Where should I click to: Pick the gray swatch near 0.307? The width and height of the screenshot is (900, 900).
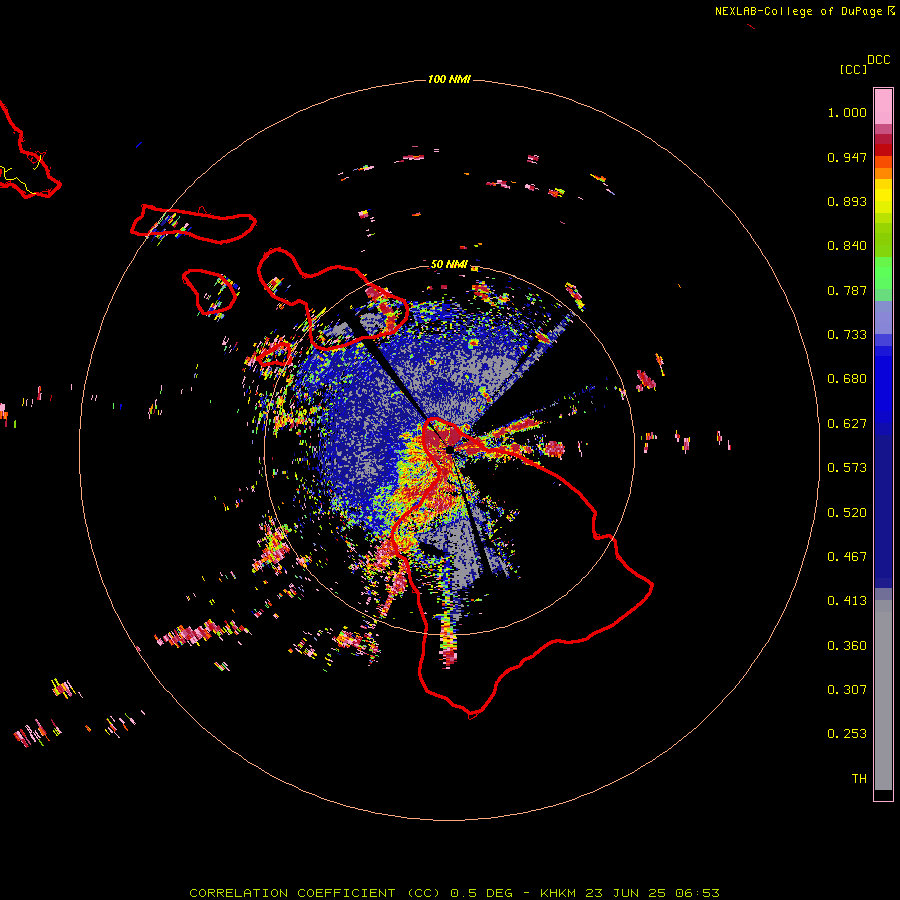pos(883,695)
